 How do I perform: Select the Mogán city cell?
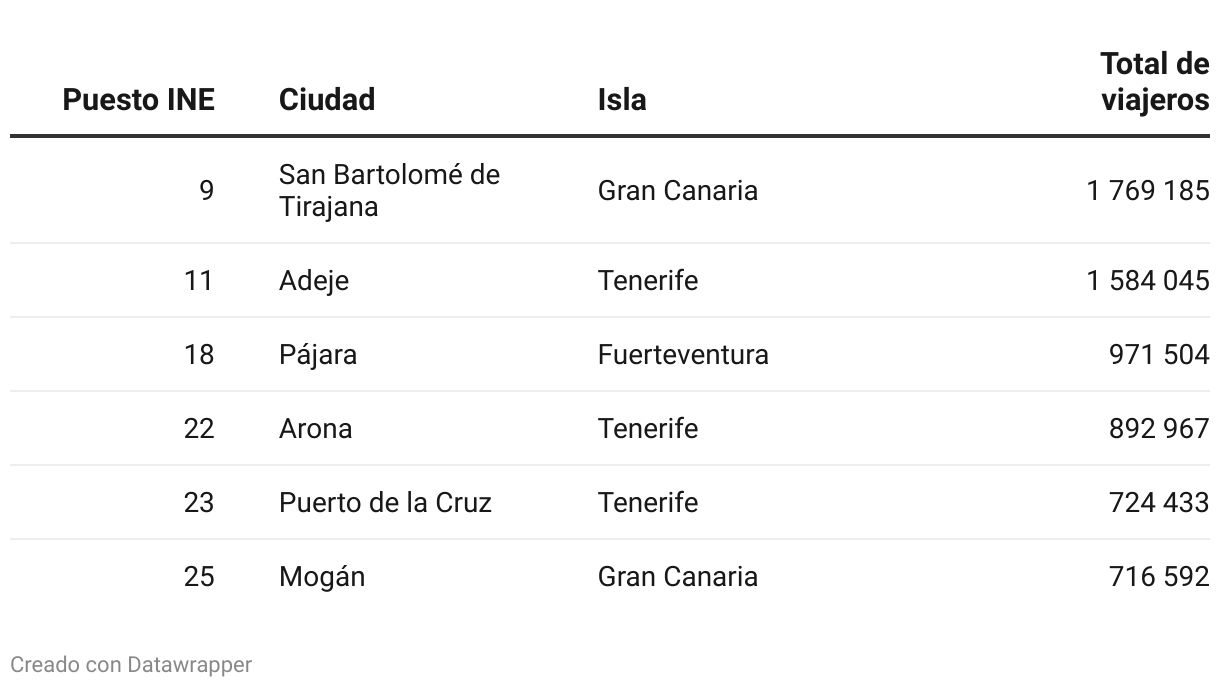point(322,577)
